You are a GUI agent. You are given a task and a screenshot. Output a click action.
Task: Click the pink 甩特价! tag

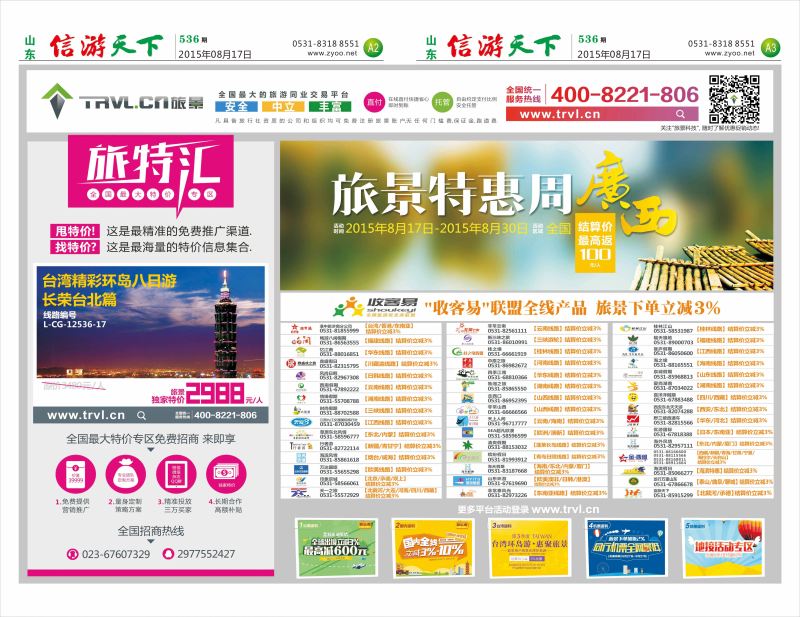[76, 231]
